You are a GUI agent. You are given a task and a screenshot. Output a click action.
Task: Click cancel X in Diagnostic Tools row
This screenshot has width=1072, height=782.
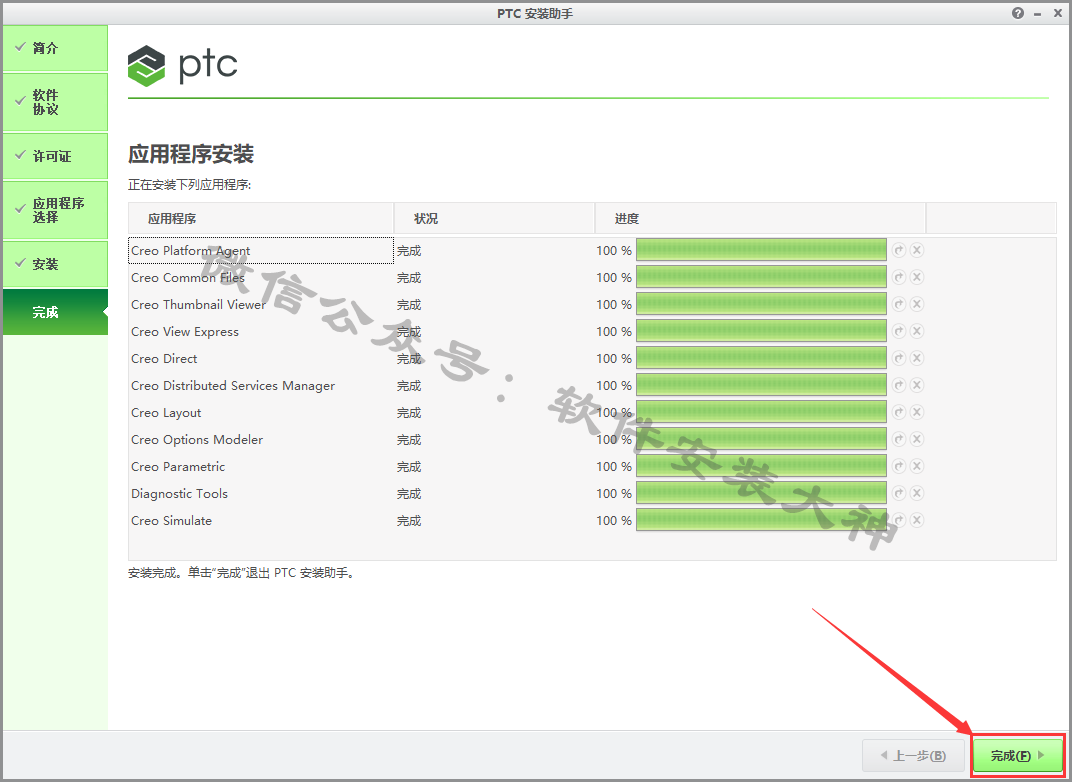click(917, 493)
